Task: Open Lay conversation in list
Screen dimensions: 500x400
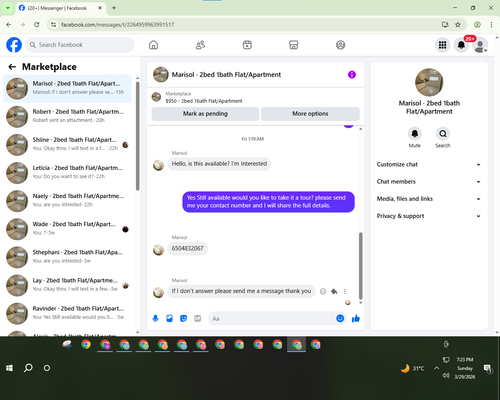Action: [67, 285]
